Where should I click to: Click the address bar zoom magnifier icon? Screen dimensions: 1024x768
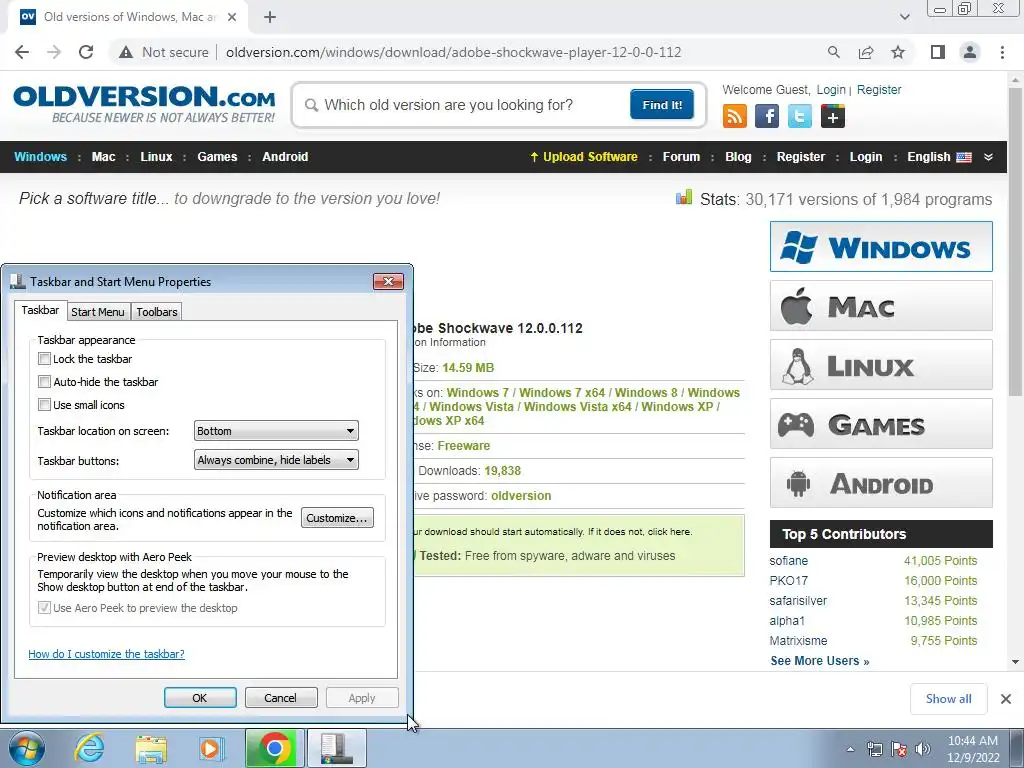point(833,52)
